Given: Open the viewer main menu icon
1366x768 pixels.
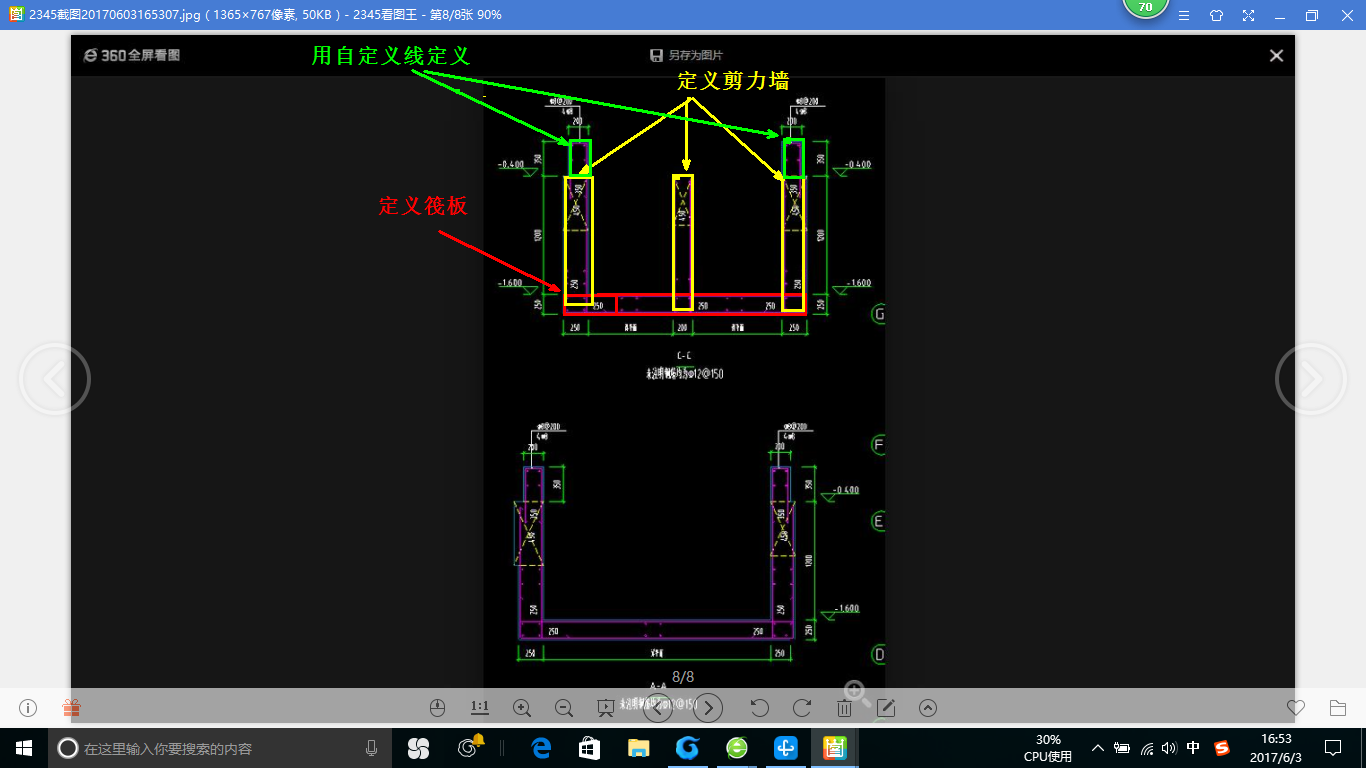Looking at the screenshot, I should coord(1184,15).
